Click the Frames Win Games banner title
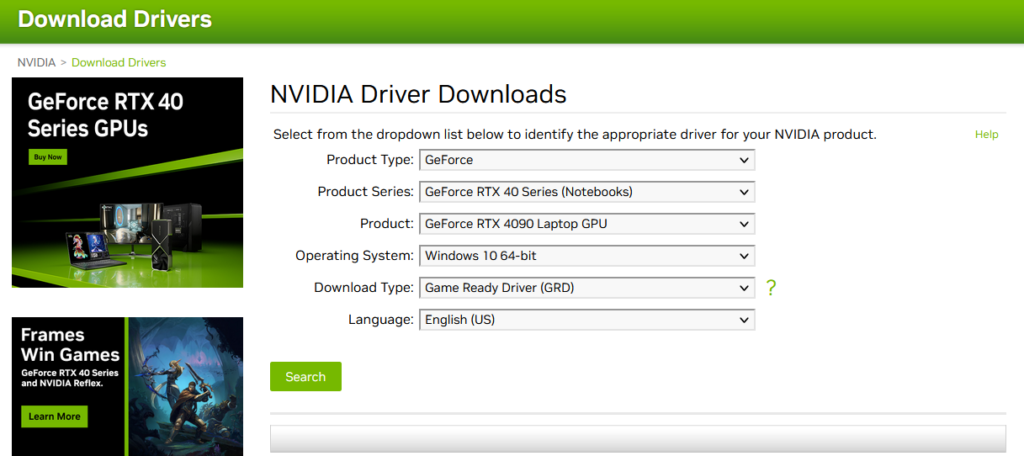This screenshot has height=456, width=1024. coord(70,345)
